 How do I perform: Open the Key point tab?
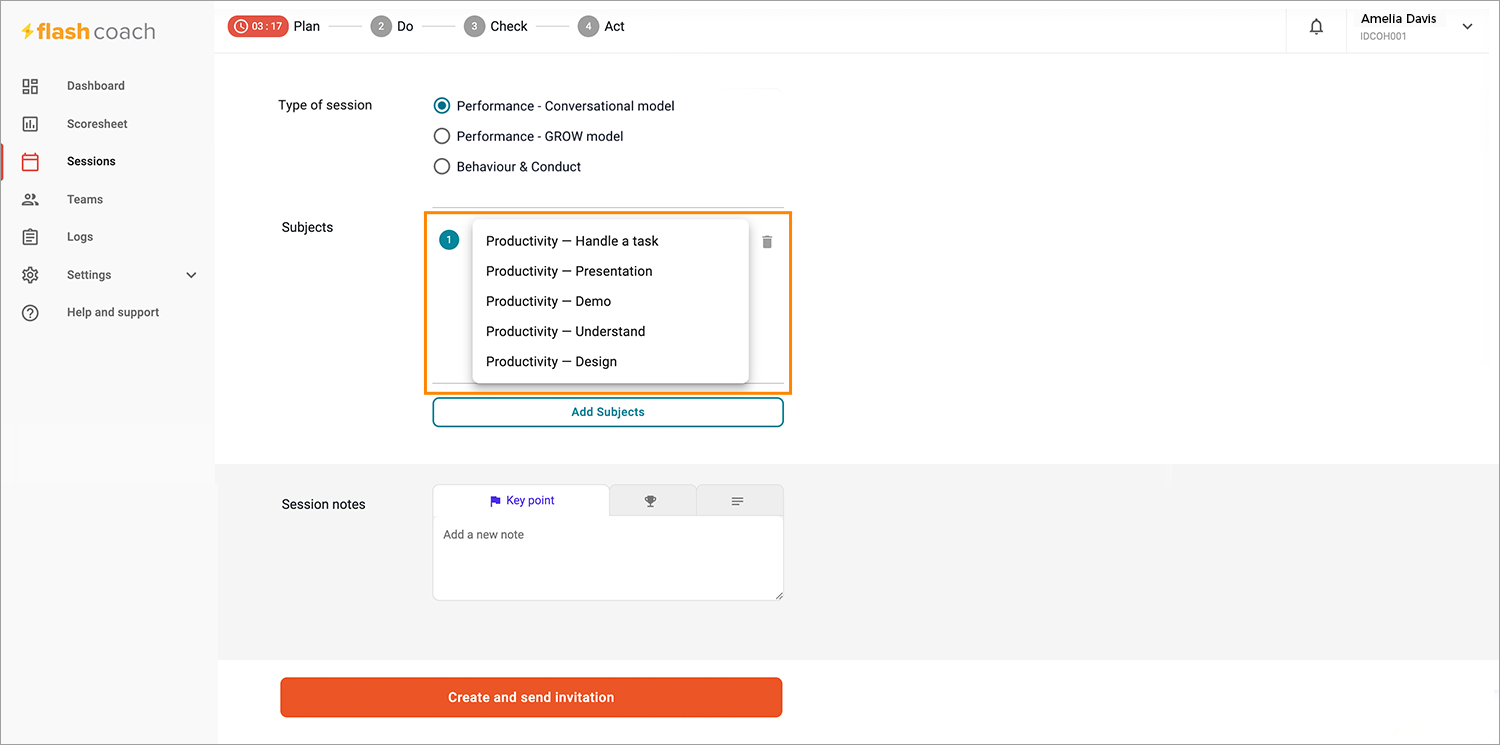tap(521, 501)
